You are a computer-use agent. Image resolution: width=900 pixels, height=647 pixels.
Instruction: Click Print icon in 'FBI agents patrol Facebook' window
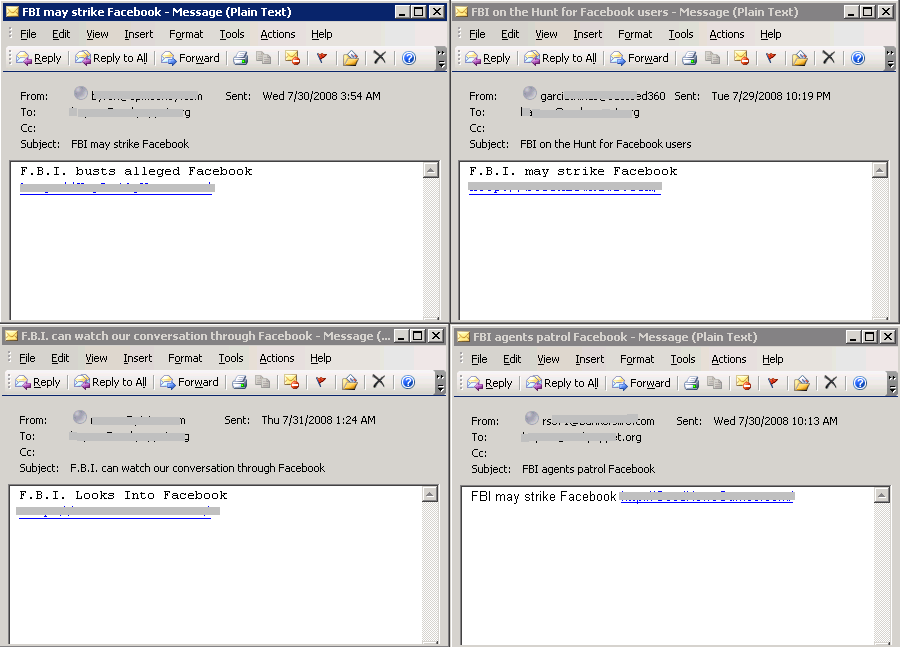[x=692, y=383]
